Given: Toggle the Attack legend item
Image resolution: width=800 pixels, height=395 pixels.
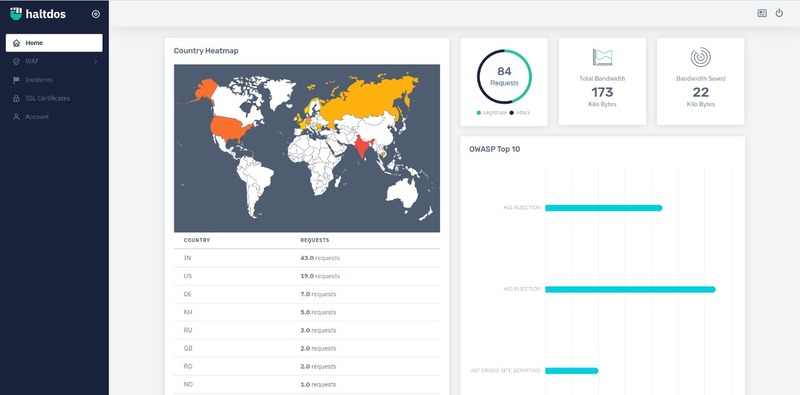Looking at the screenshot, I should coord(520,112).
